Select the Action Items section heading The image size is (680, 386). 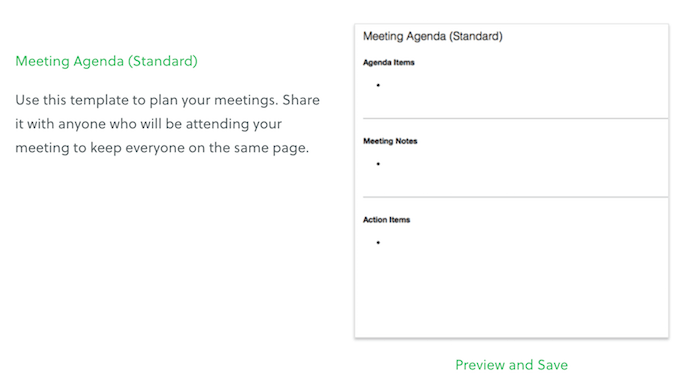coord(386,220)
